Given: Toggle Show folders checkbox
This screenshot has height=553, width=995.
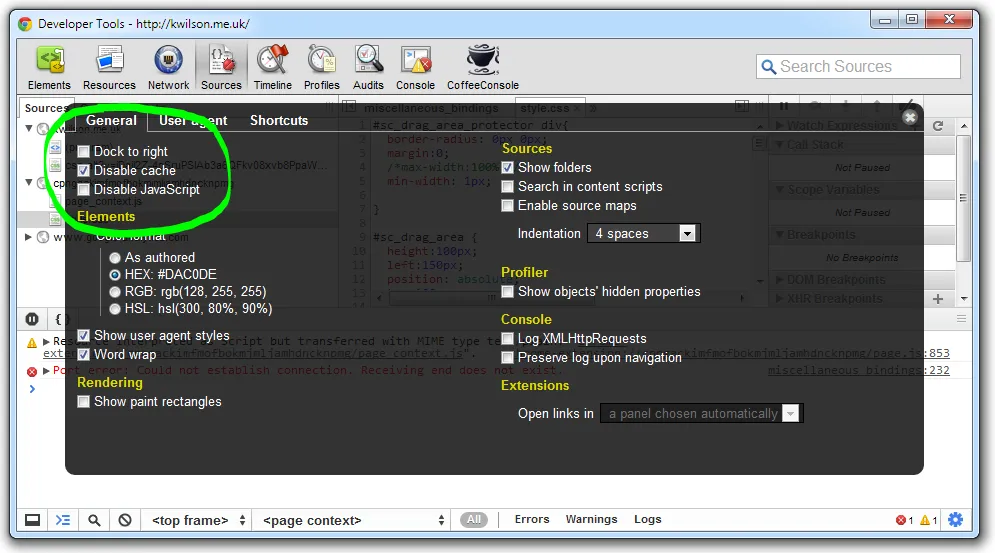Looking at the screenshot, I should pos(507,168).
